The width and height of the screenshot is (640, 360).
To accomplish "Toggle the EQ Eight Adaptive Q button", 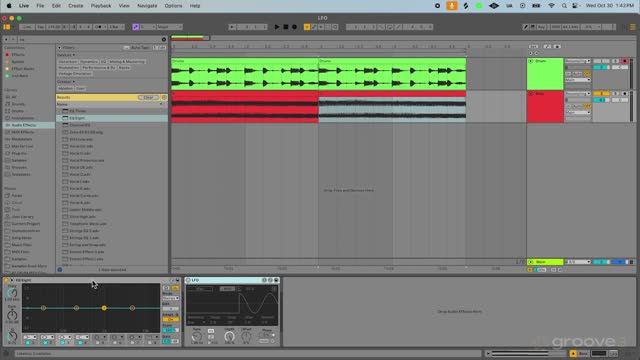I will tap(171, 320).
